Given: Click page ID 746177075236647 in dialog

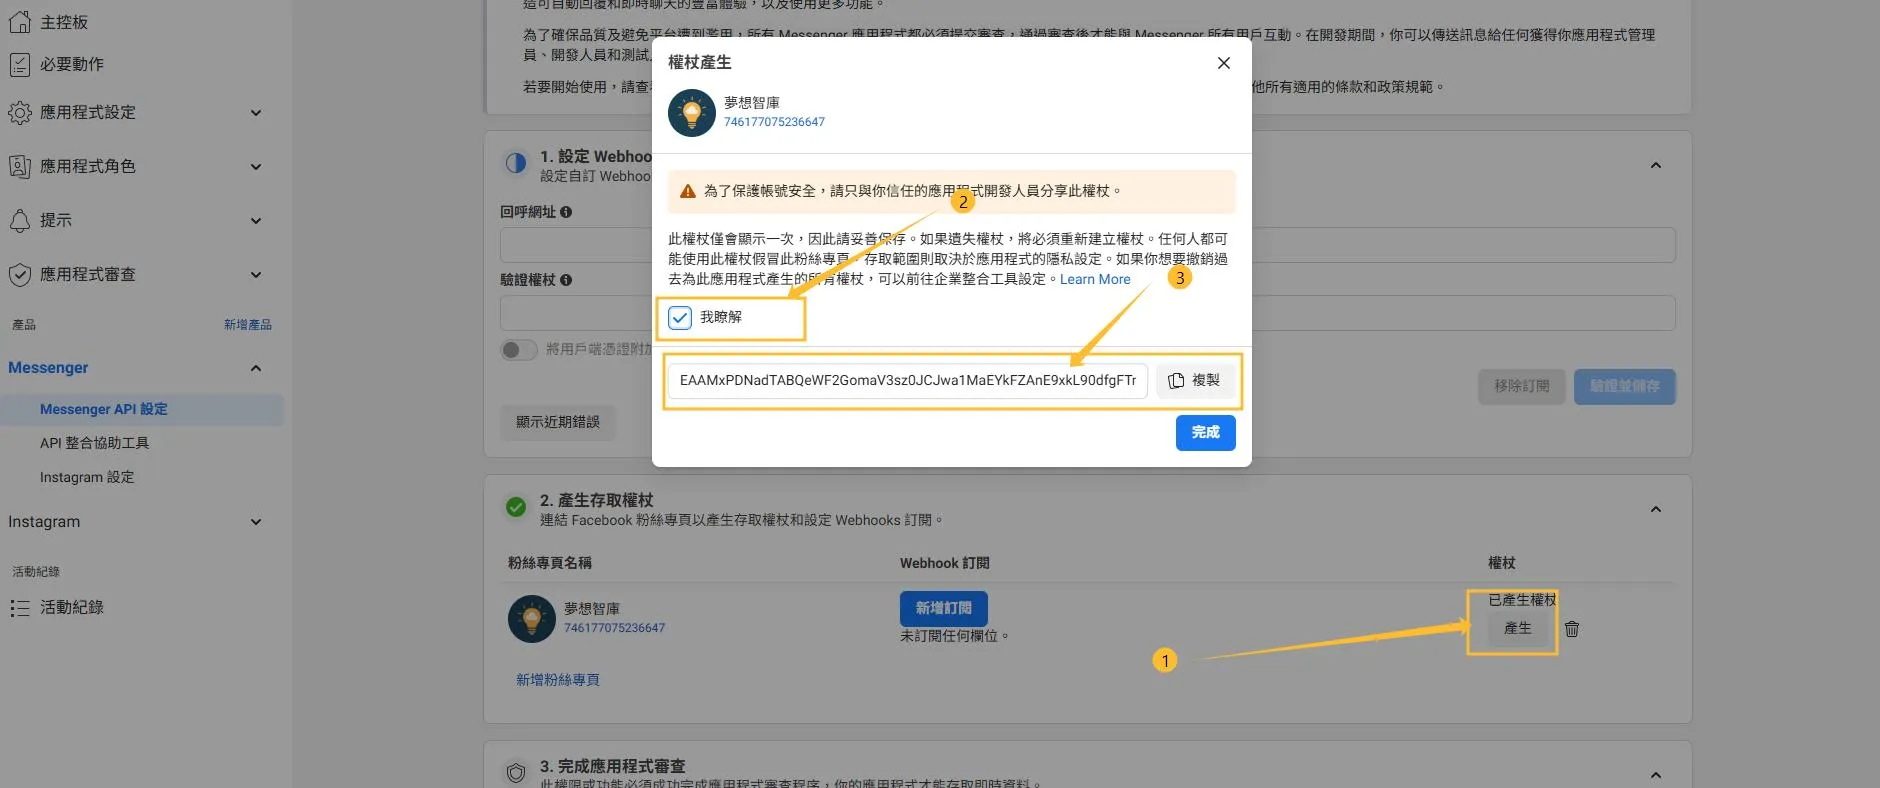Looking at the screenshot, I should pyautogui.click(x=774, y=122).
